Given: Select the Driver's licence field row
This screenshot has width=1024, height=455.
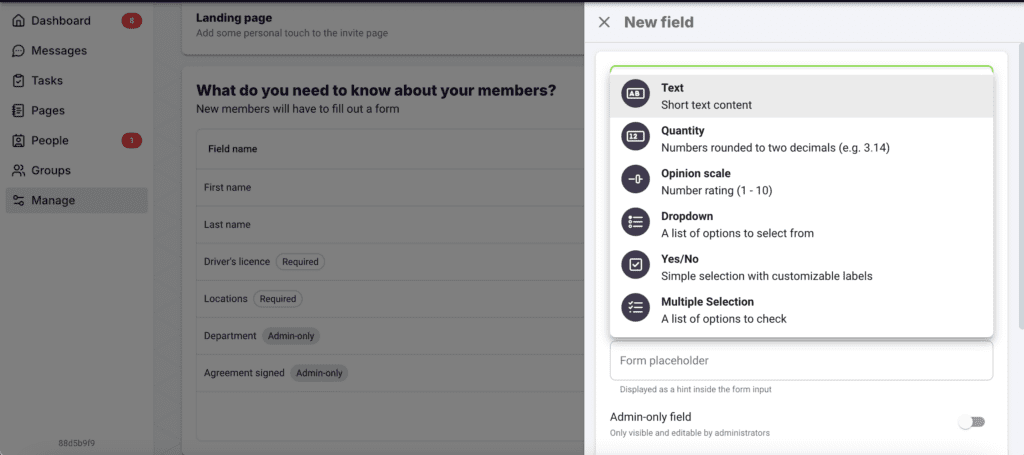Looking at the screenshot, I should (x=237, y=262).
